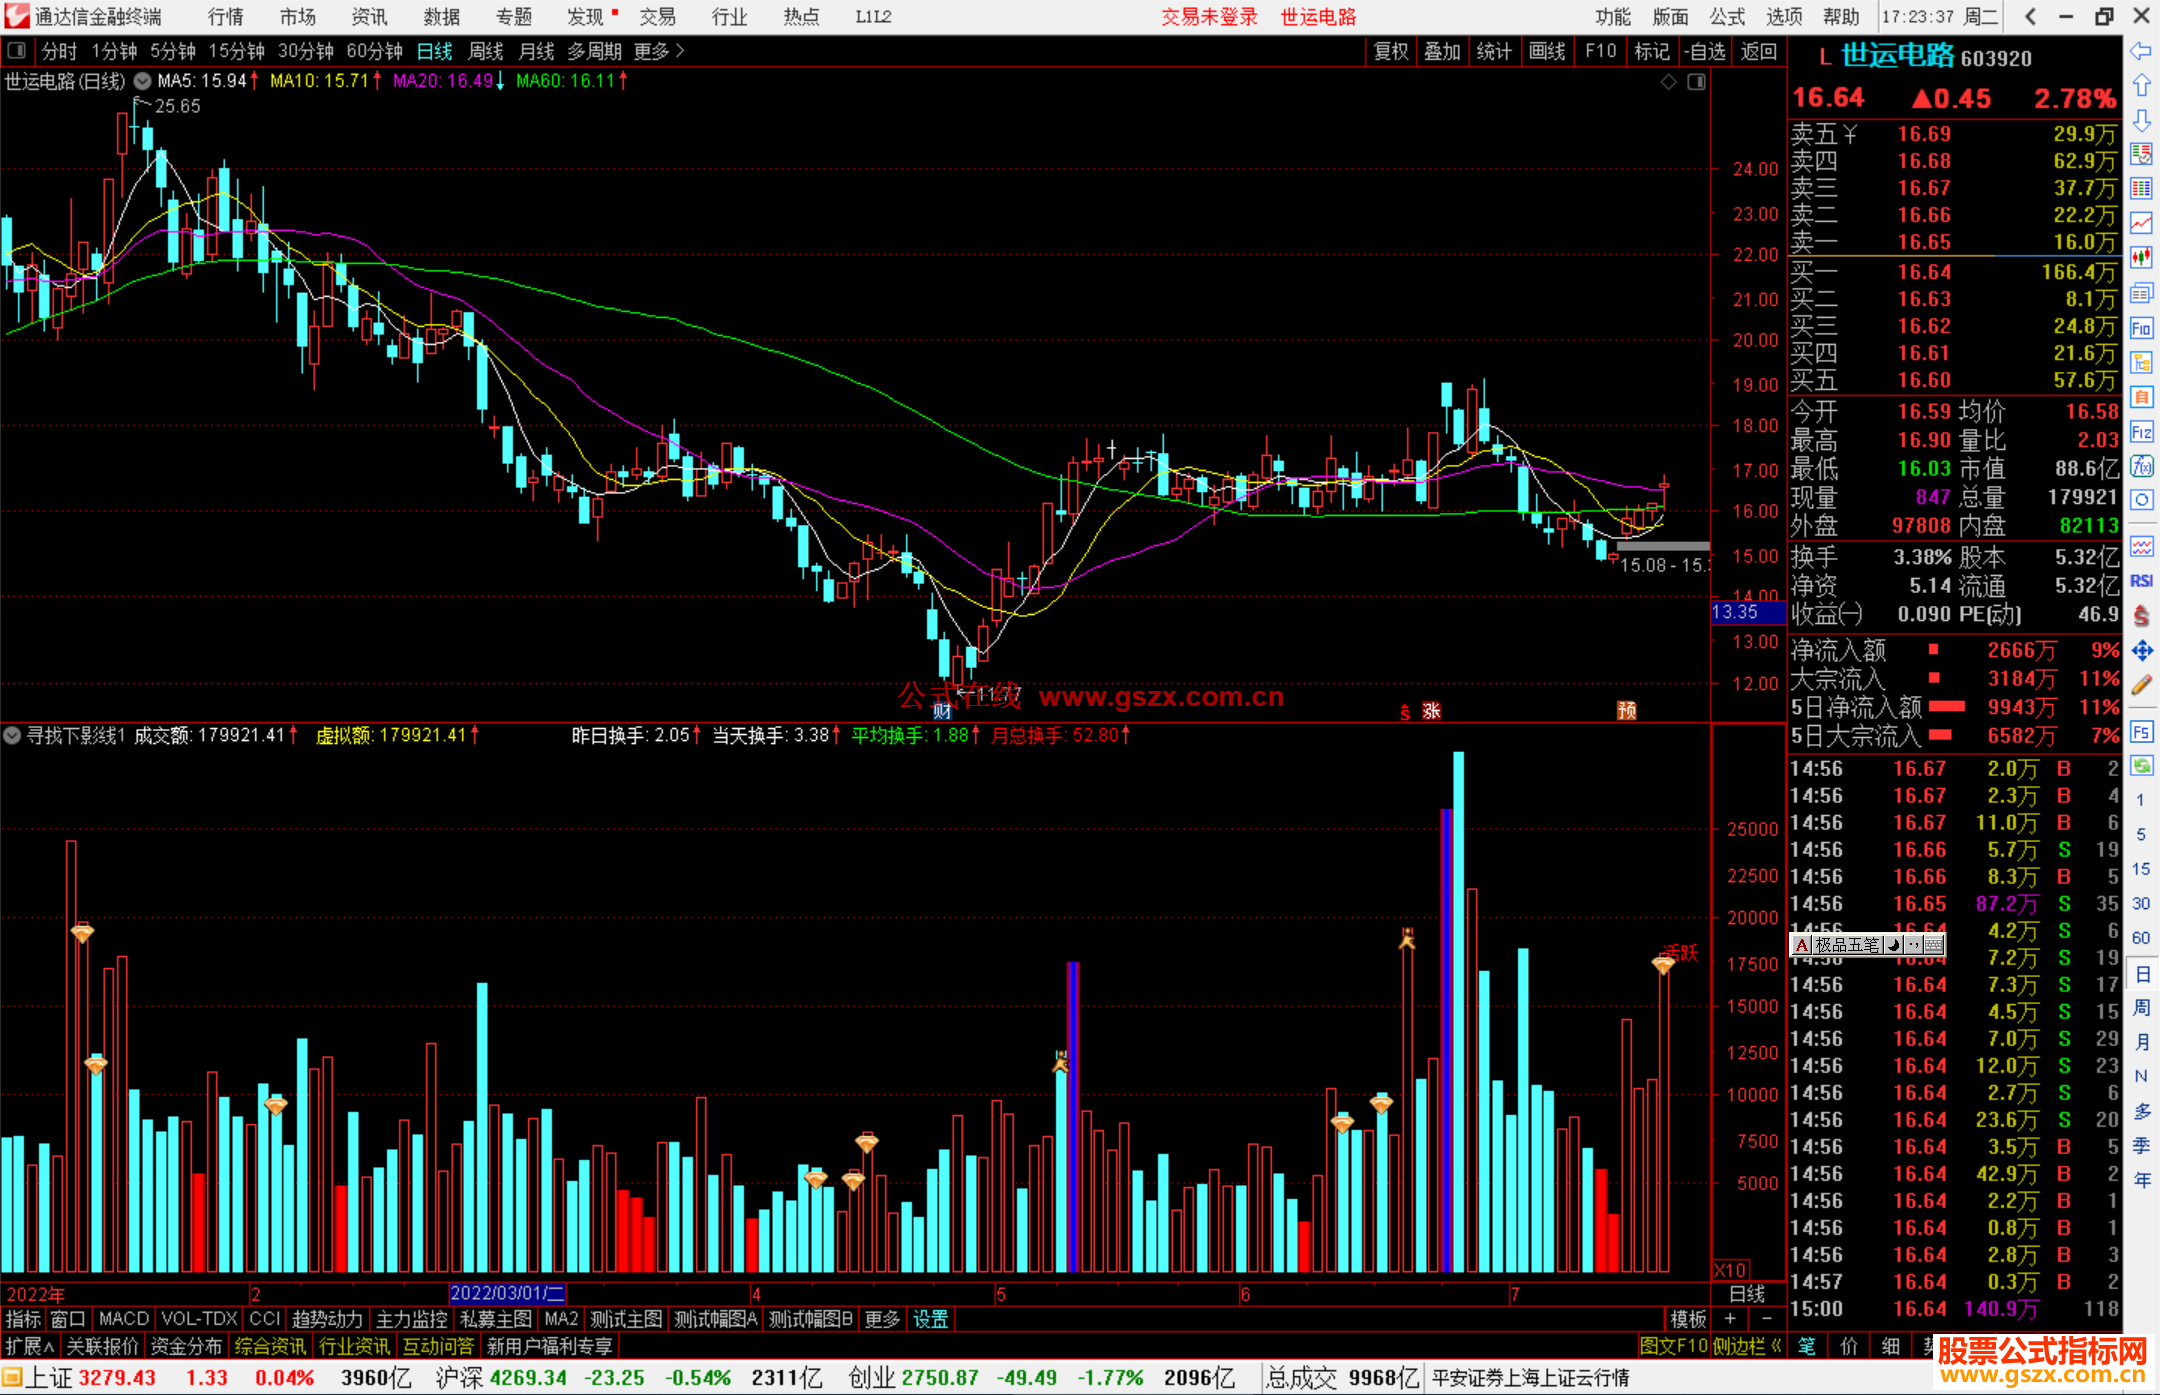Click the up arrow icon in right sidebar
Image resolution: width=2160 pixels, height=1395 pixels.
coord(2141,86)
